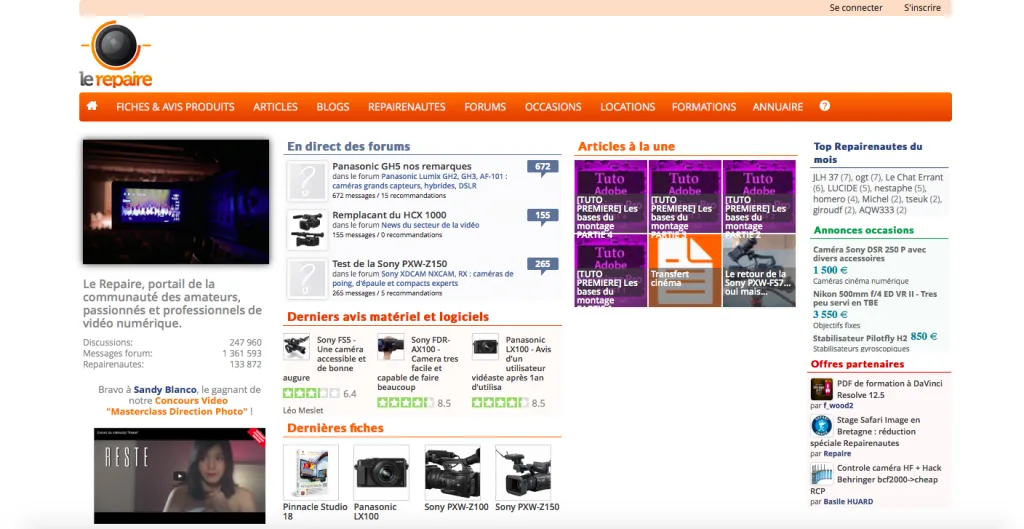
Task: Open Stage Safari Image en Bretagne offer
Action: [865, 431]
